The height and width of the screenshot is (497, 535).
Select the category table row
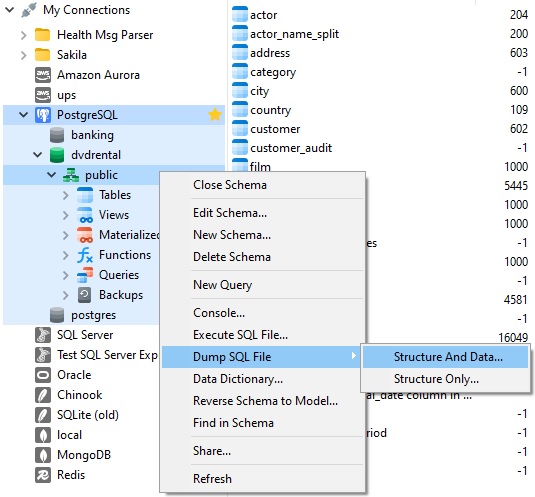tap(380, 72)
